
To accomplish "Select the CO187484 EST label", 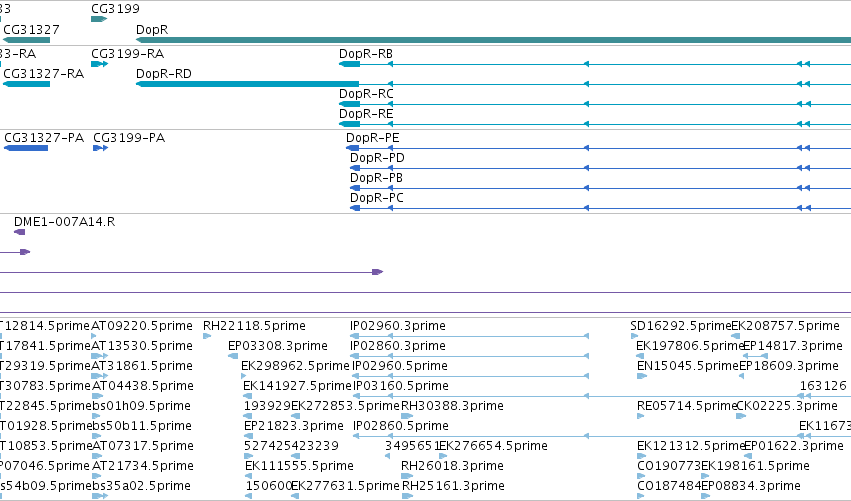I will (669, 486).
